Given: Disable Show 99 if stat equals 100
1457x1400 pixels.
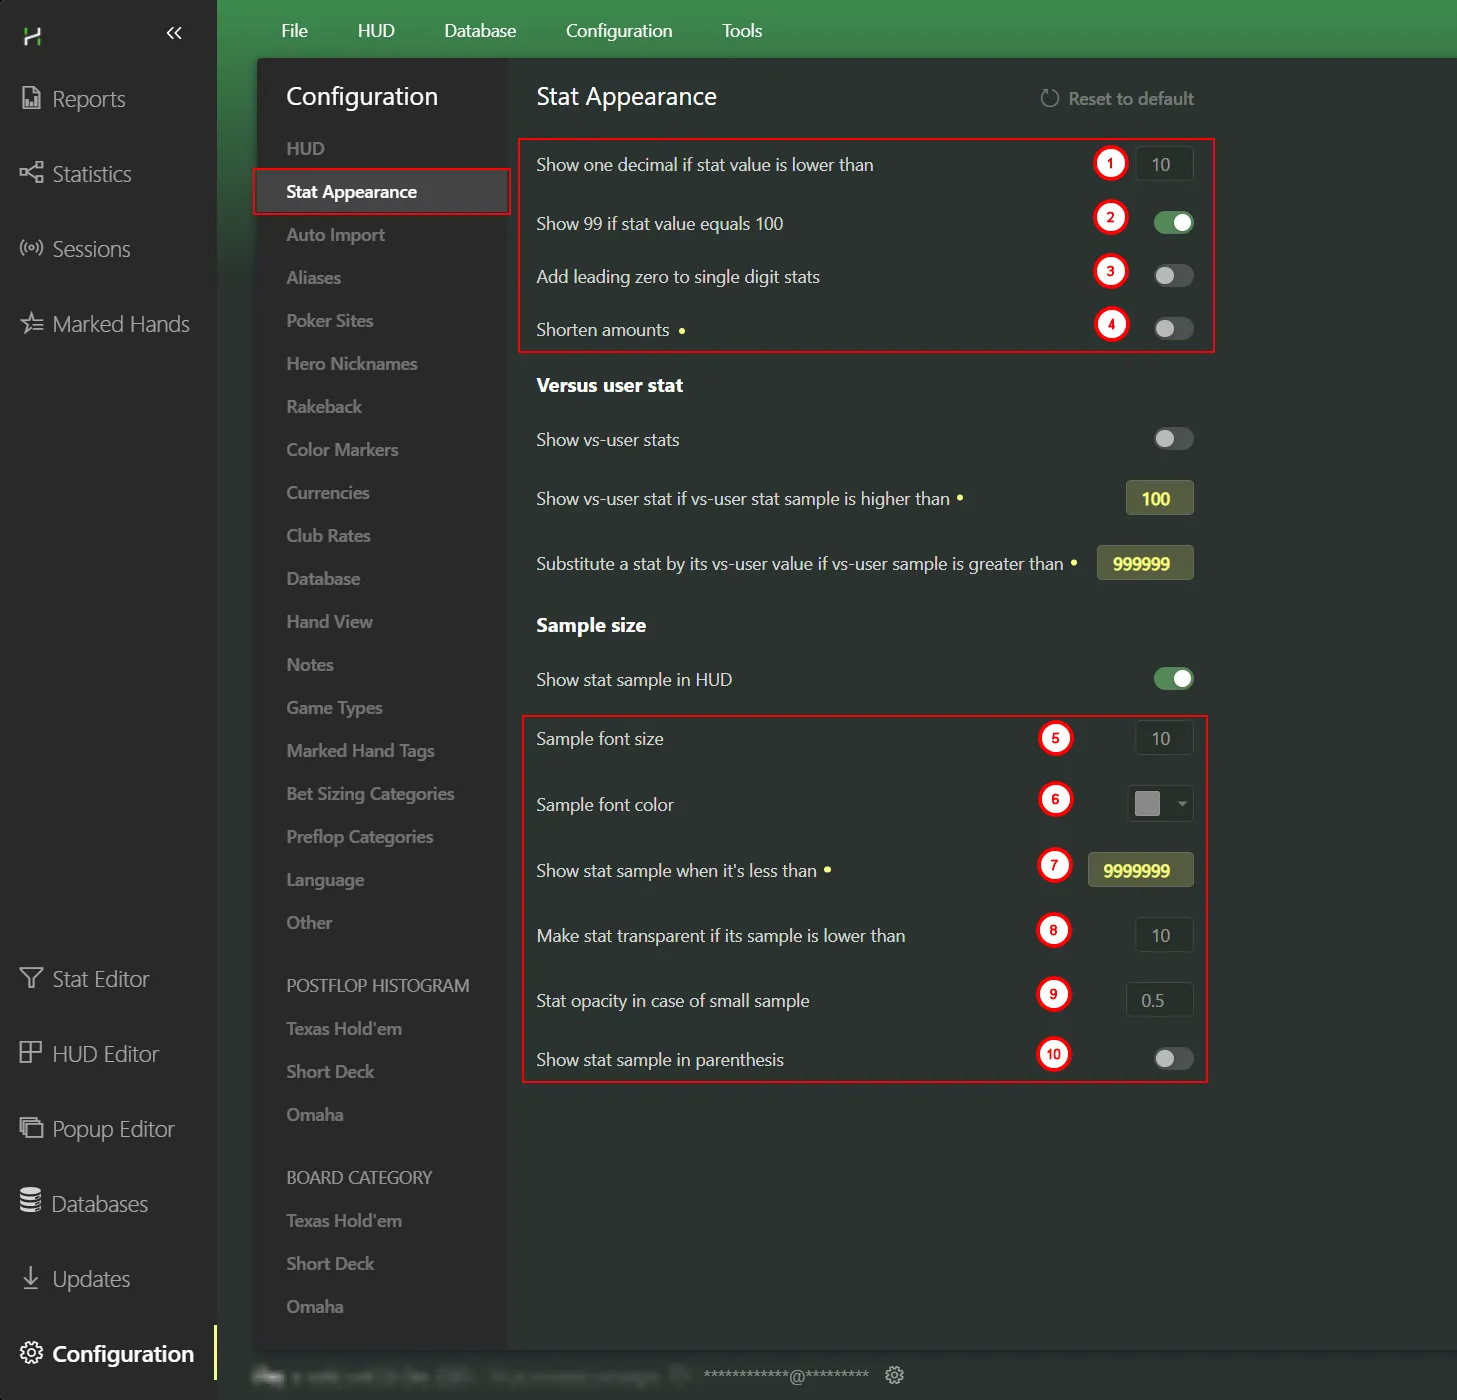Looking at the screenshot, I should point(1173,223).
